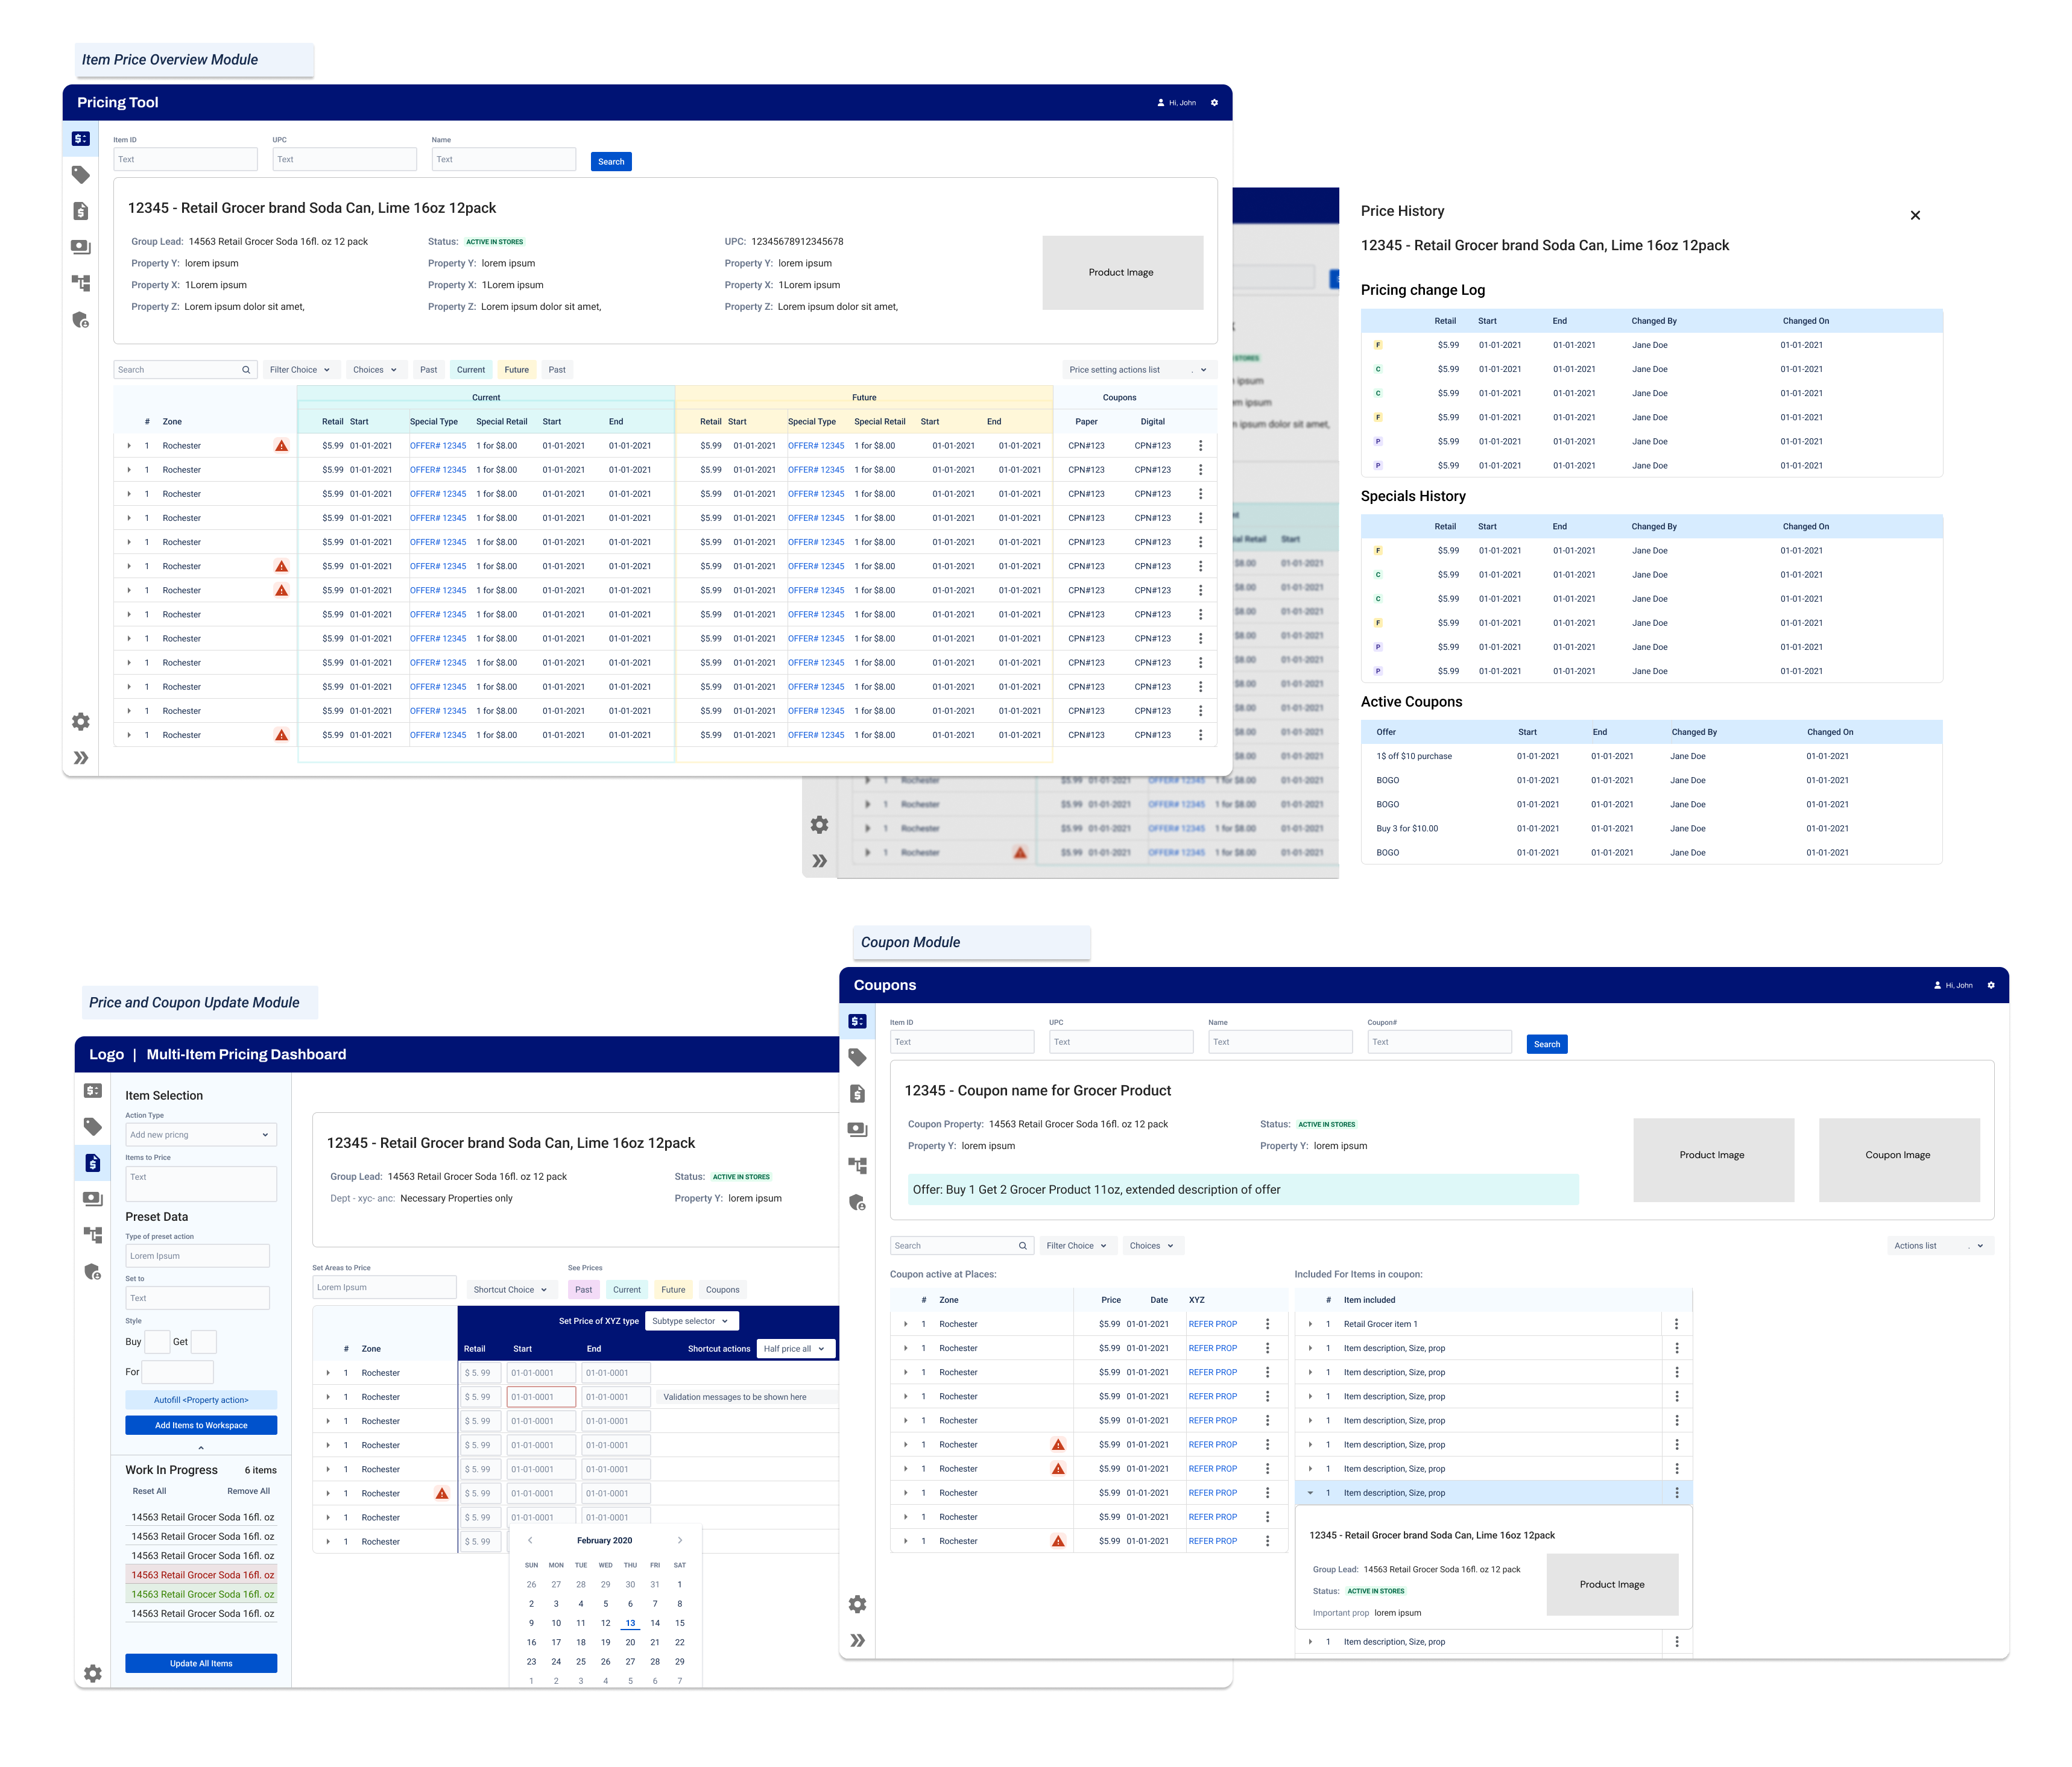Click Reset All in Work In Progress
Viewport: 2072px width, 1767px height.
[x=149, y=1491]
